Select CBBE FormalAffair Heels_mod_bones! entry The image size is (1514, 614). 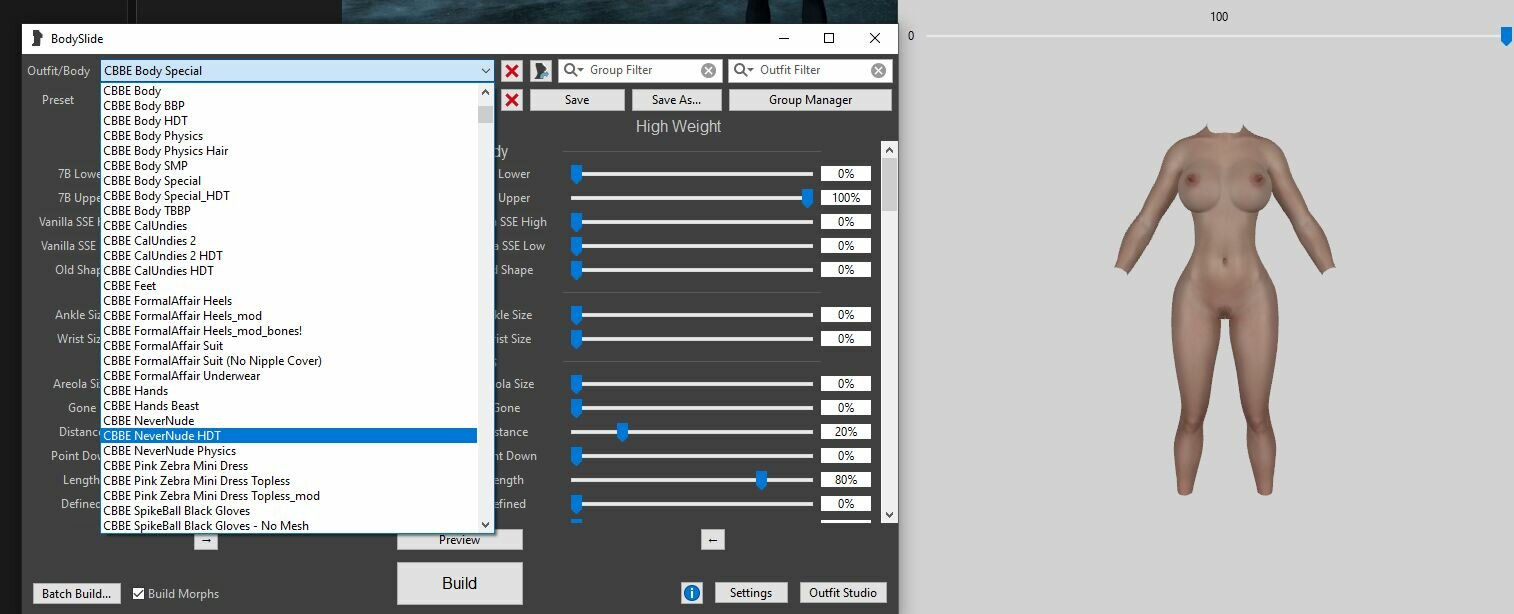[x=288, y=330]
